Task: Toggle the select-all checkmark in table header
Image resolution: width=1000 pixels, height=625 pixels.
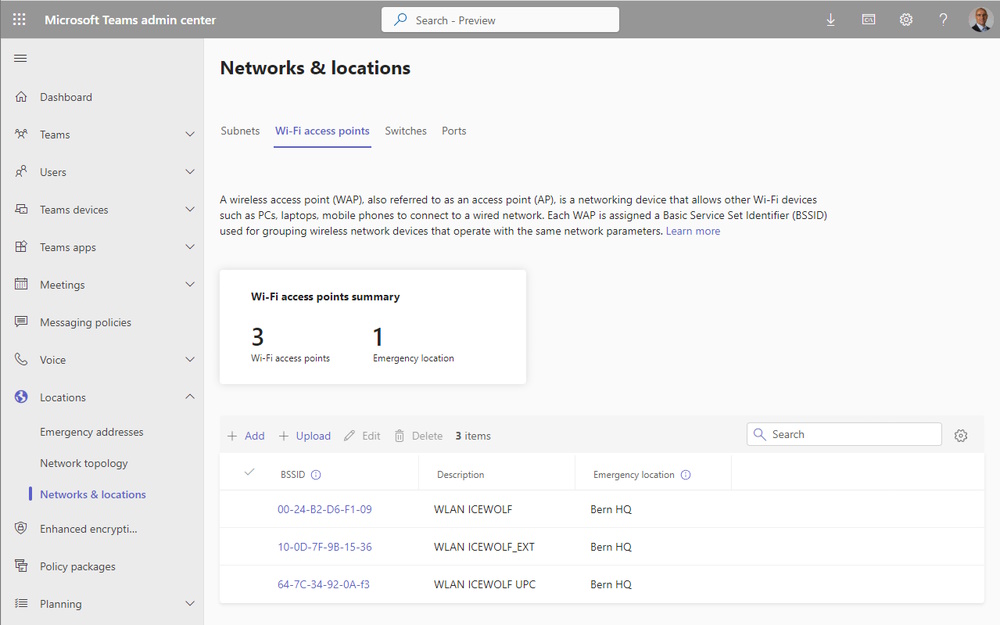Action: pos(249,473)
